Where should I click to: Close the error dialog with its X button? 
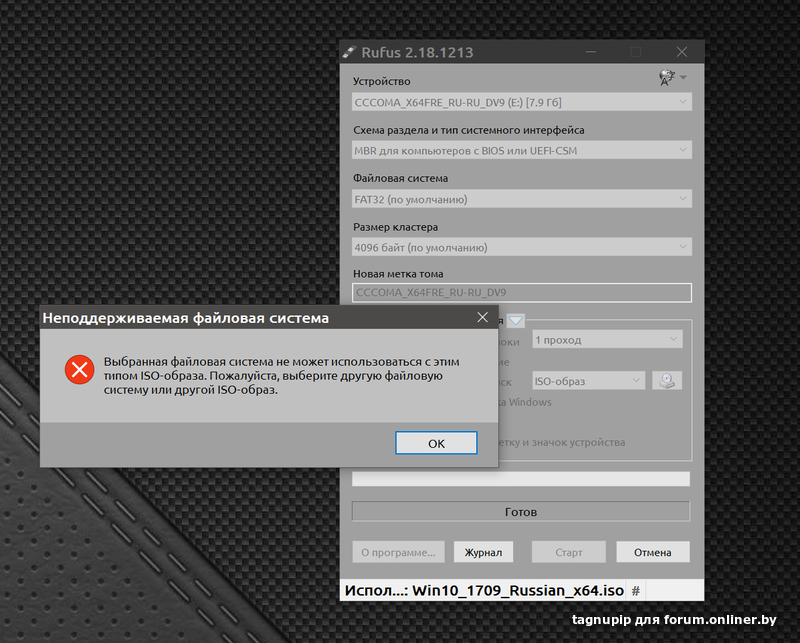[482, 317]
